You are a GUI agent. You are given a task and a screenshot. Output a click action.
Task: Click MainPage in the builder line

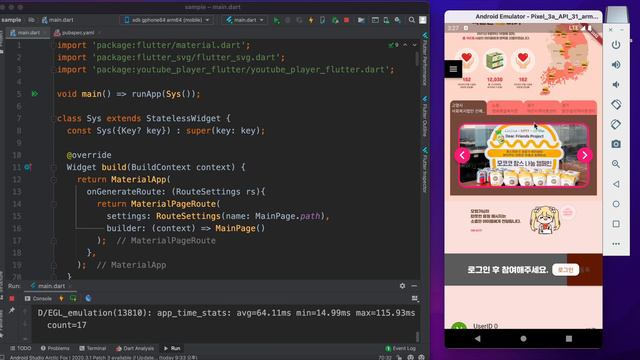click(236, 229)
